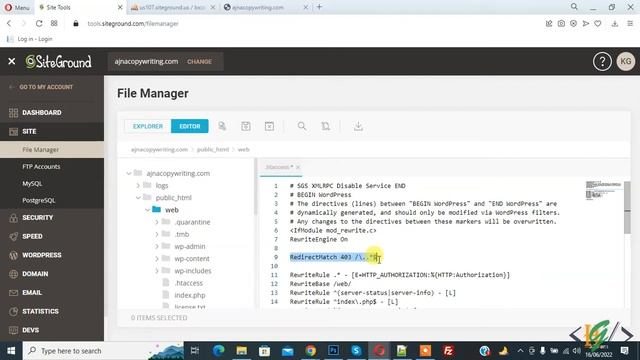Expand the .tmb folder chevron

157,234
